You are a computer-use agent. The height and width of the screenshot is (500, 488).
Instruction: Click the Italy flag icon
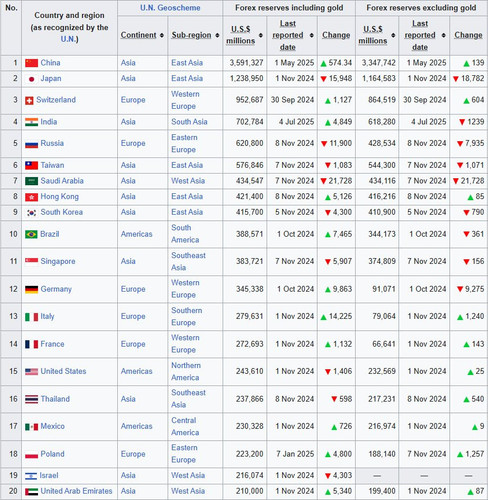point(31,317)
